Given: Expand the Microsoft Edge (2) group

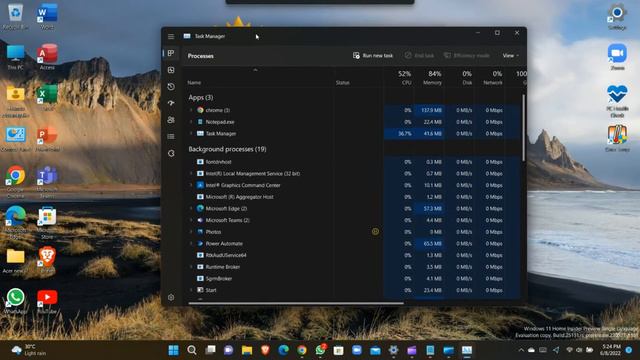Looking at the screenshot, I should [x=191, y=208].
